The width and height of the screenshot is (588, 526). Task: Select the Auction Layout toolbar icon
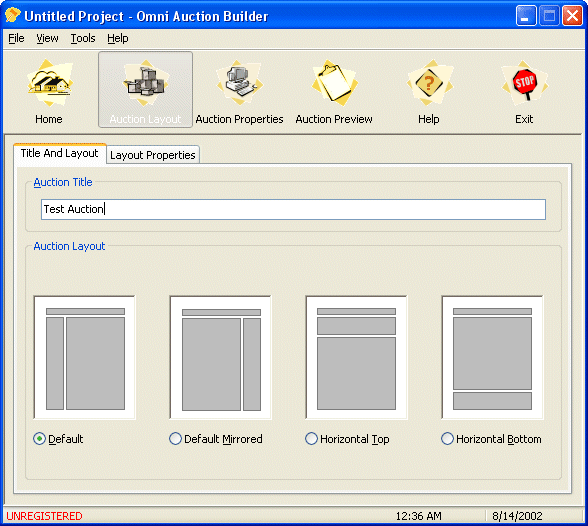(146, 90)
